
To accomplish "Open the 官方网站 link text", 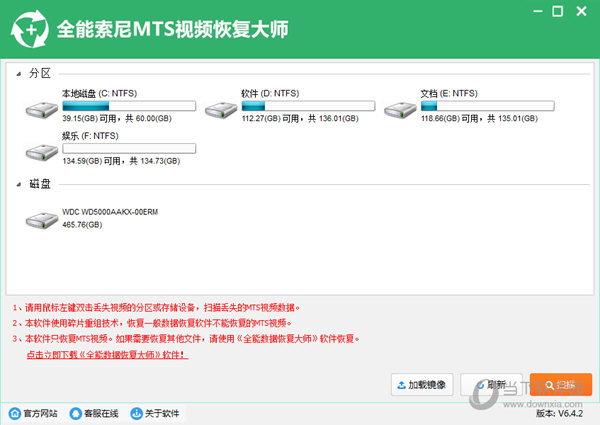I will (41, 414).
